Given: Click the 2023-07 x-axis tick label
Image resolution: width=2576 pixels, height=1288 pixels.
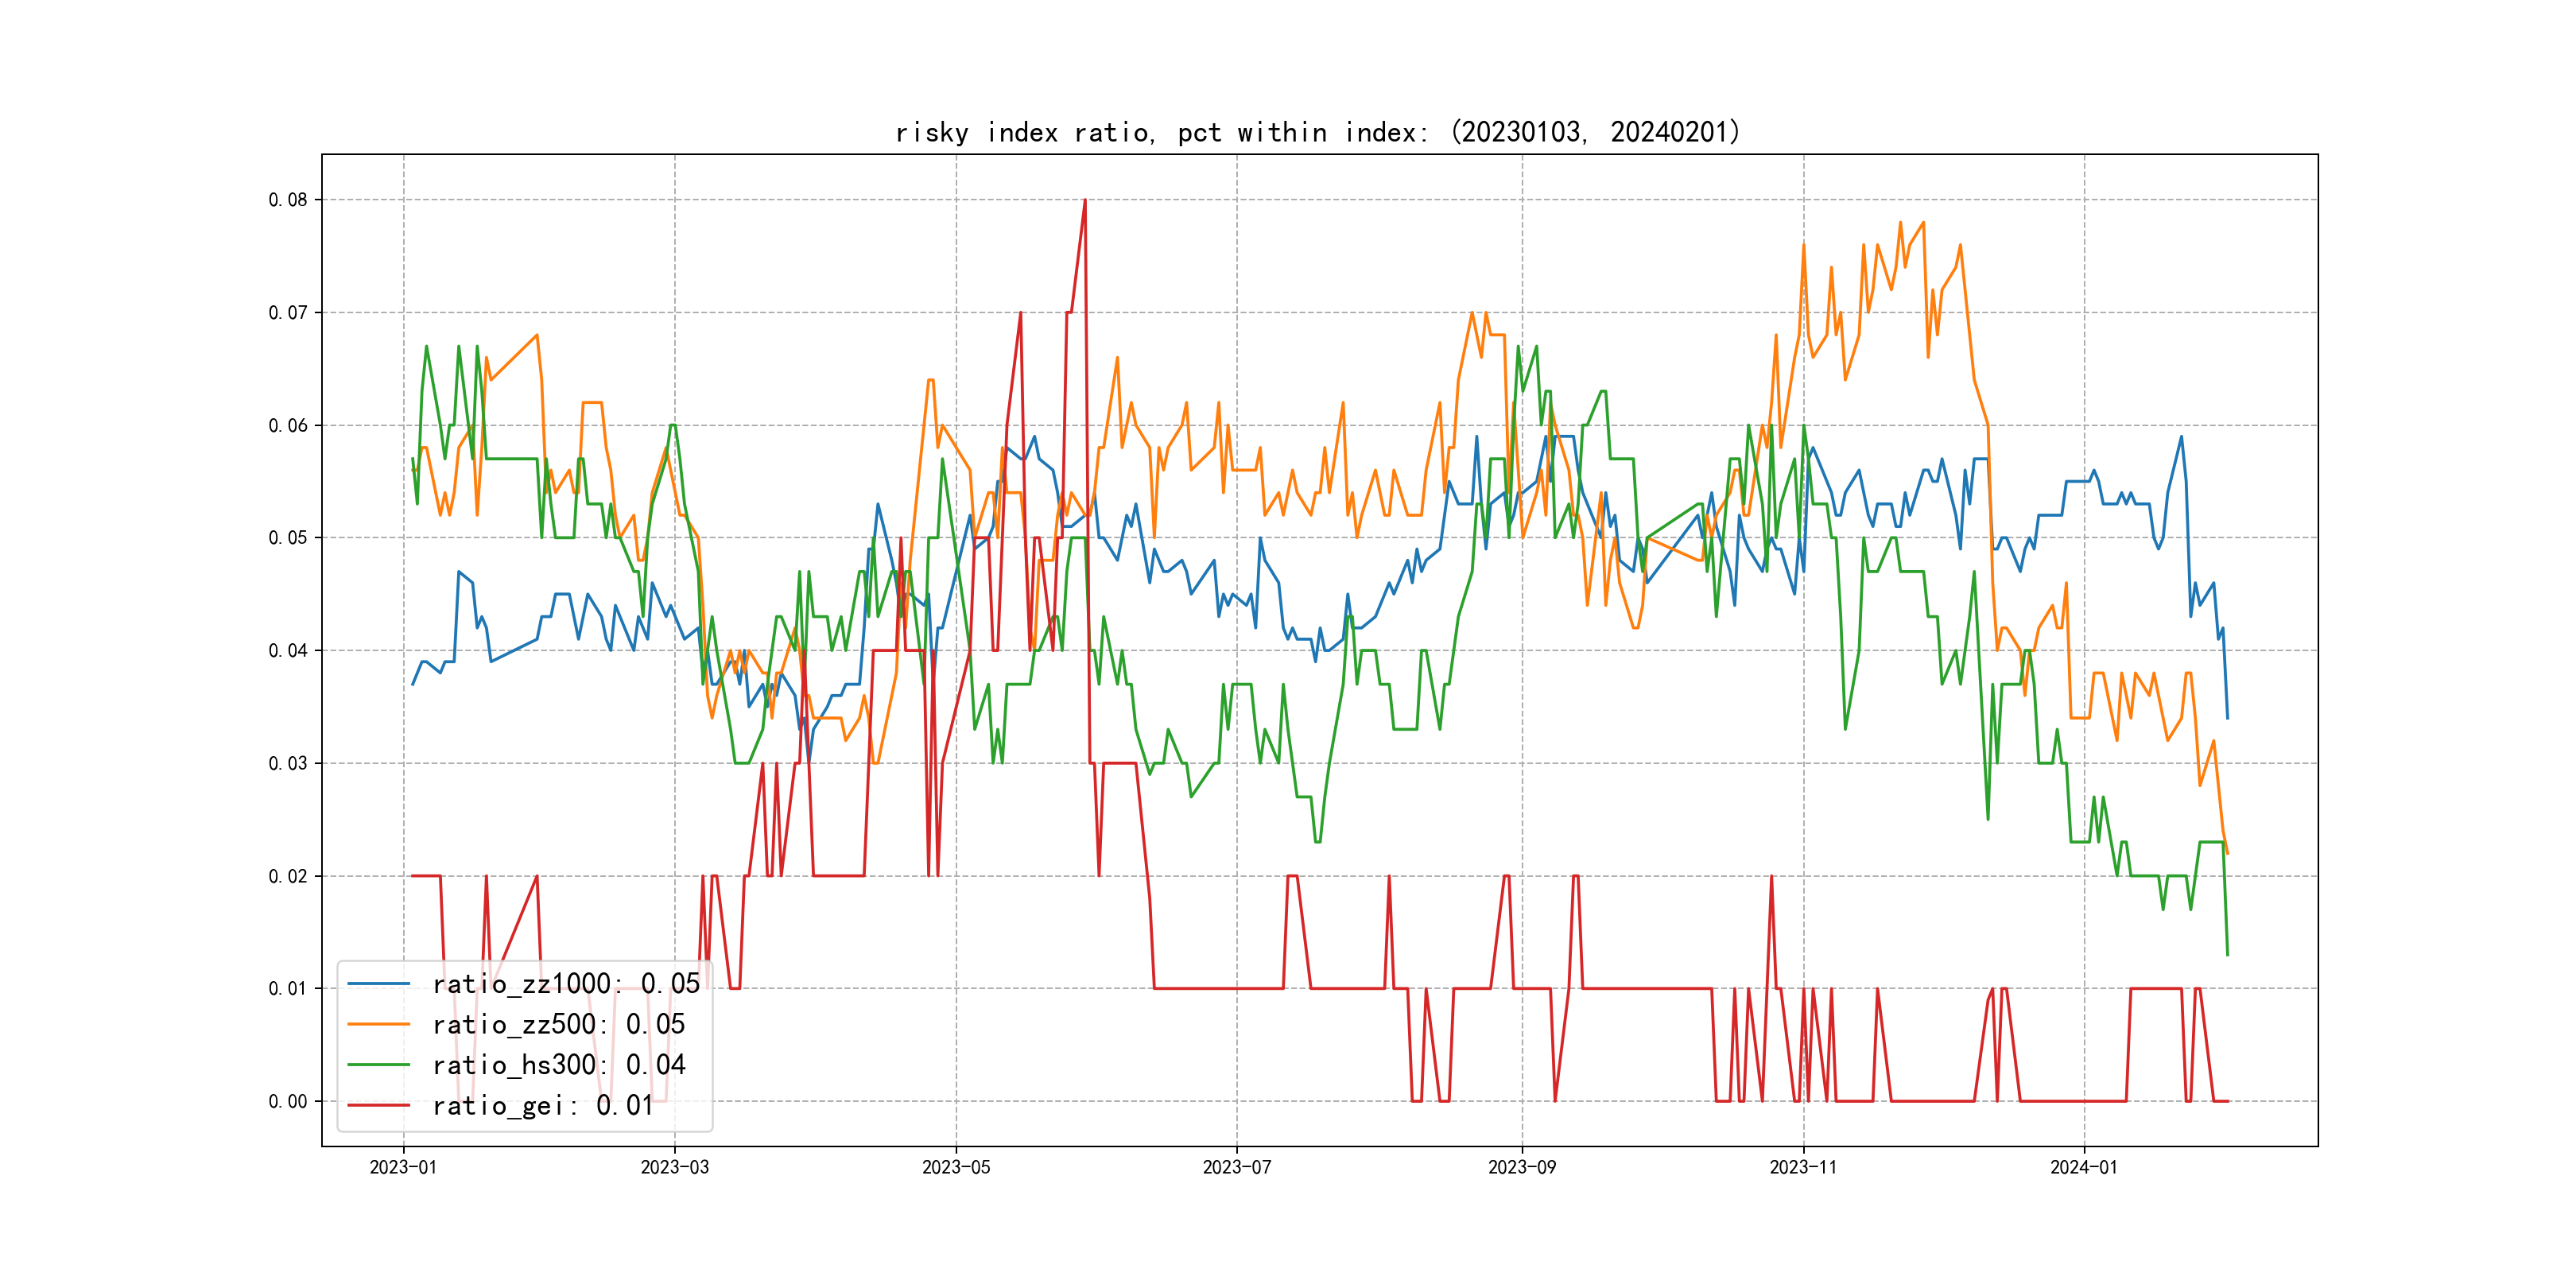Looking at the screenshot, I should click(1237, 1168).
